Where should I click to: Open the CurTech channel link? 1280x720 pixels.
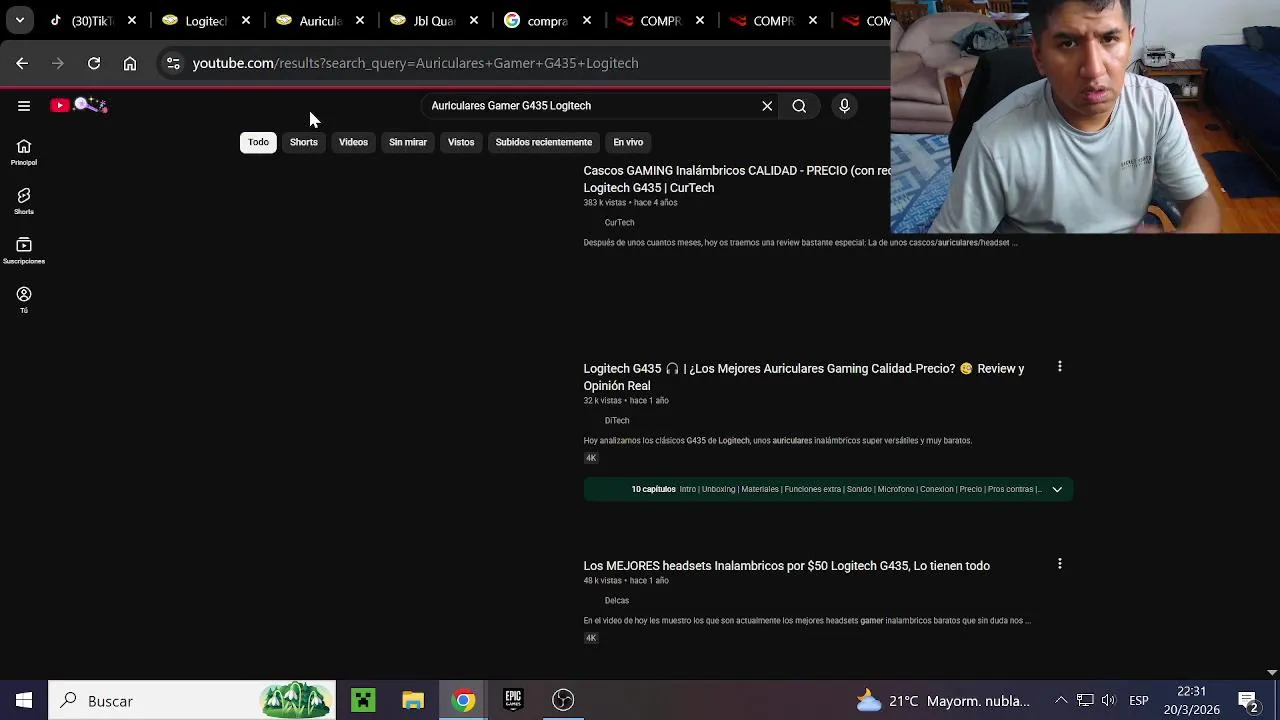(619, 222)
